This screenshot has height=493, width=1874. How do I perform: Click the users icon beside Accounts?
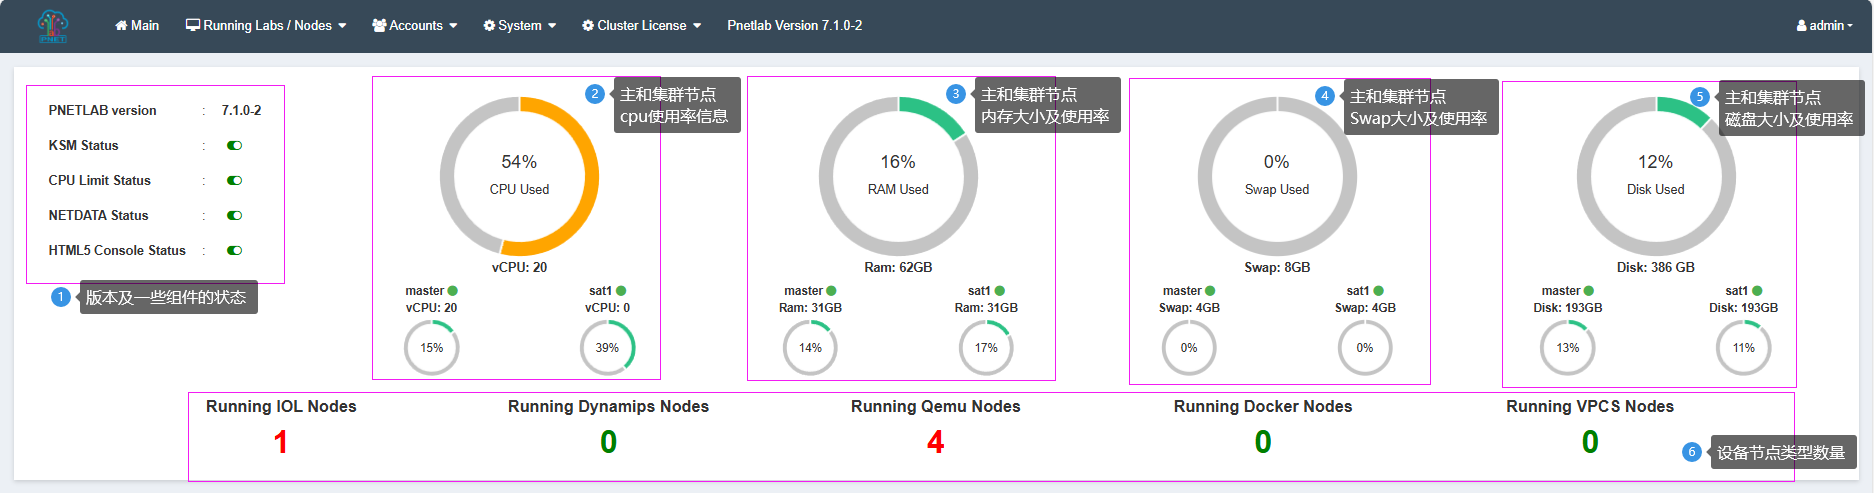tap(379, 26)
